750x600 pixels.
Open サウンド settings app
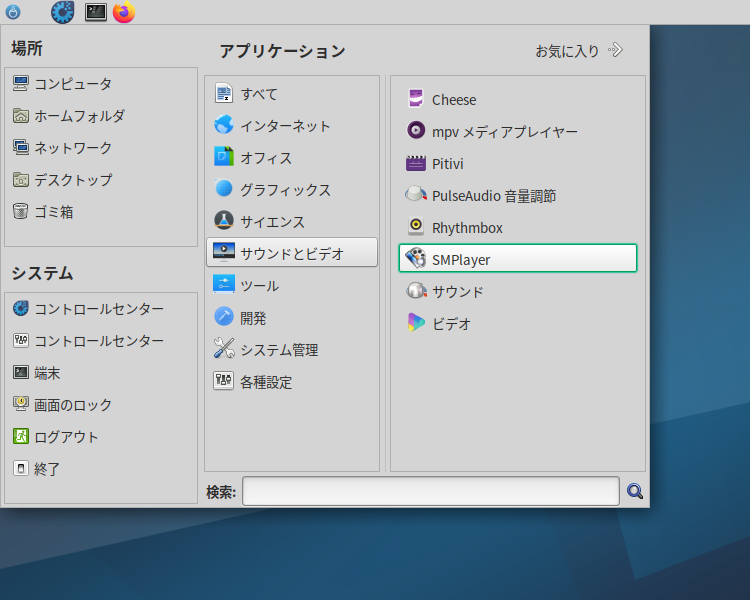point(518,291)
